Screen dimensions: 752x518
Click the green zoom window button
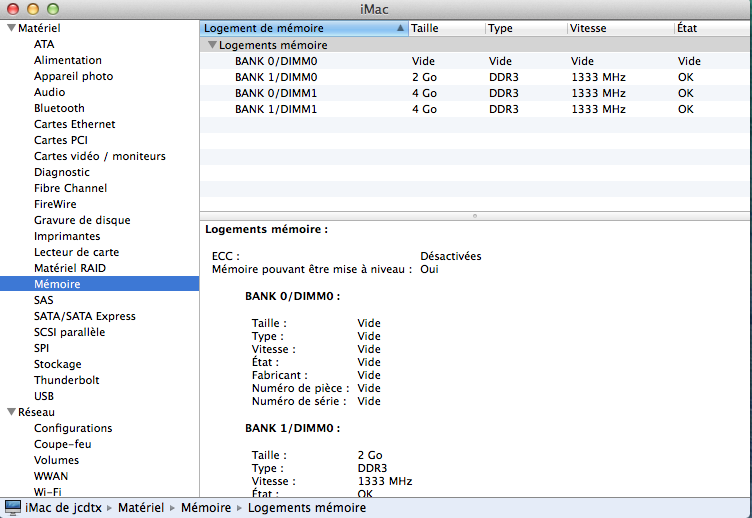click(51, 9)
